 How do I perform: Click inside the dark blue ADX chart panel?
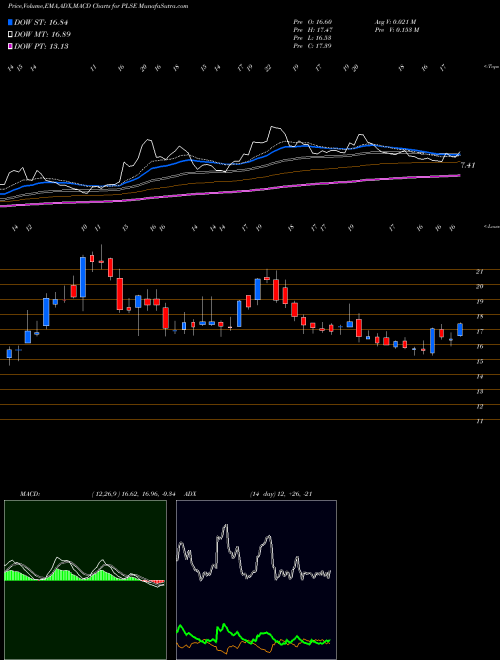click(x=256, y=580)
